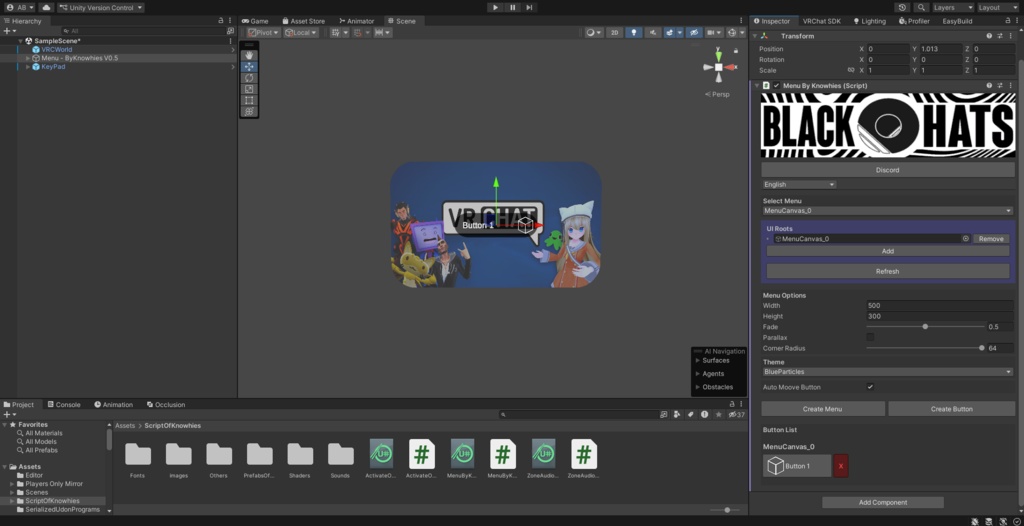Select the Hand view tool

249,56
